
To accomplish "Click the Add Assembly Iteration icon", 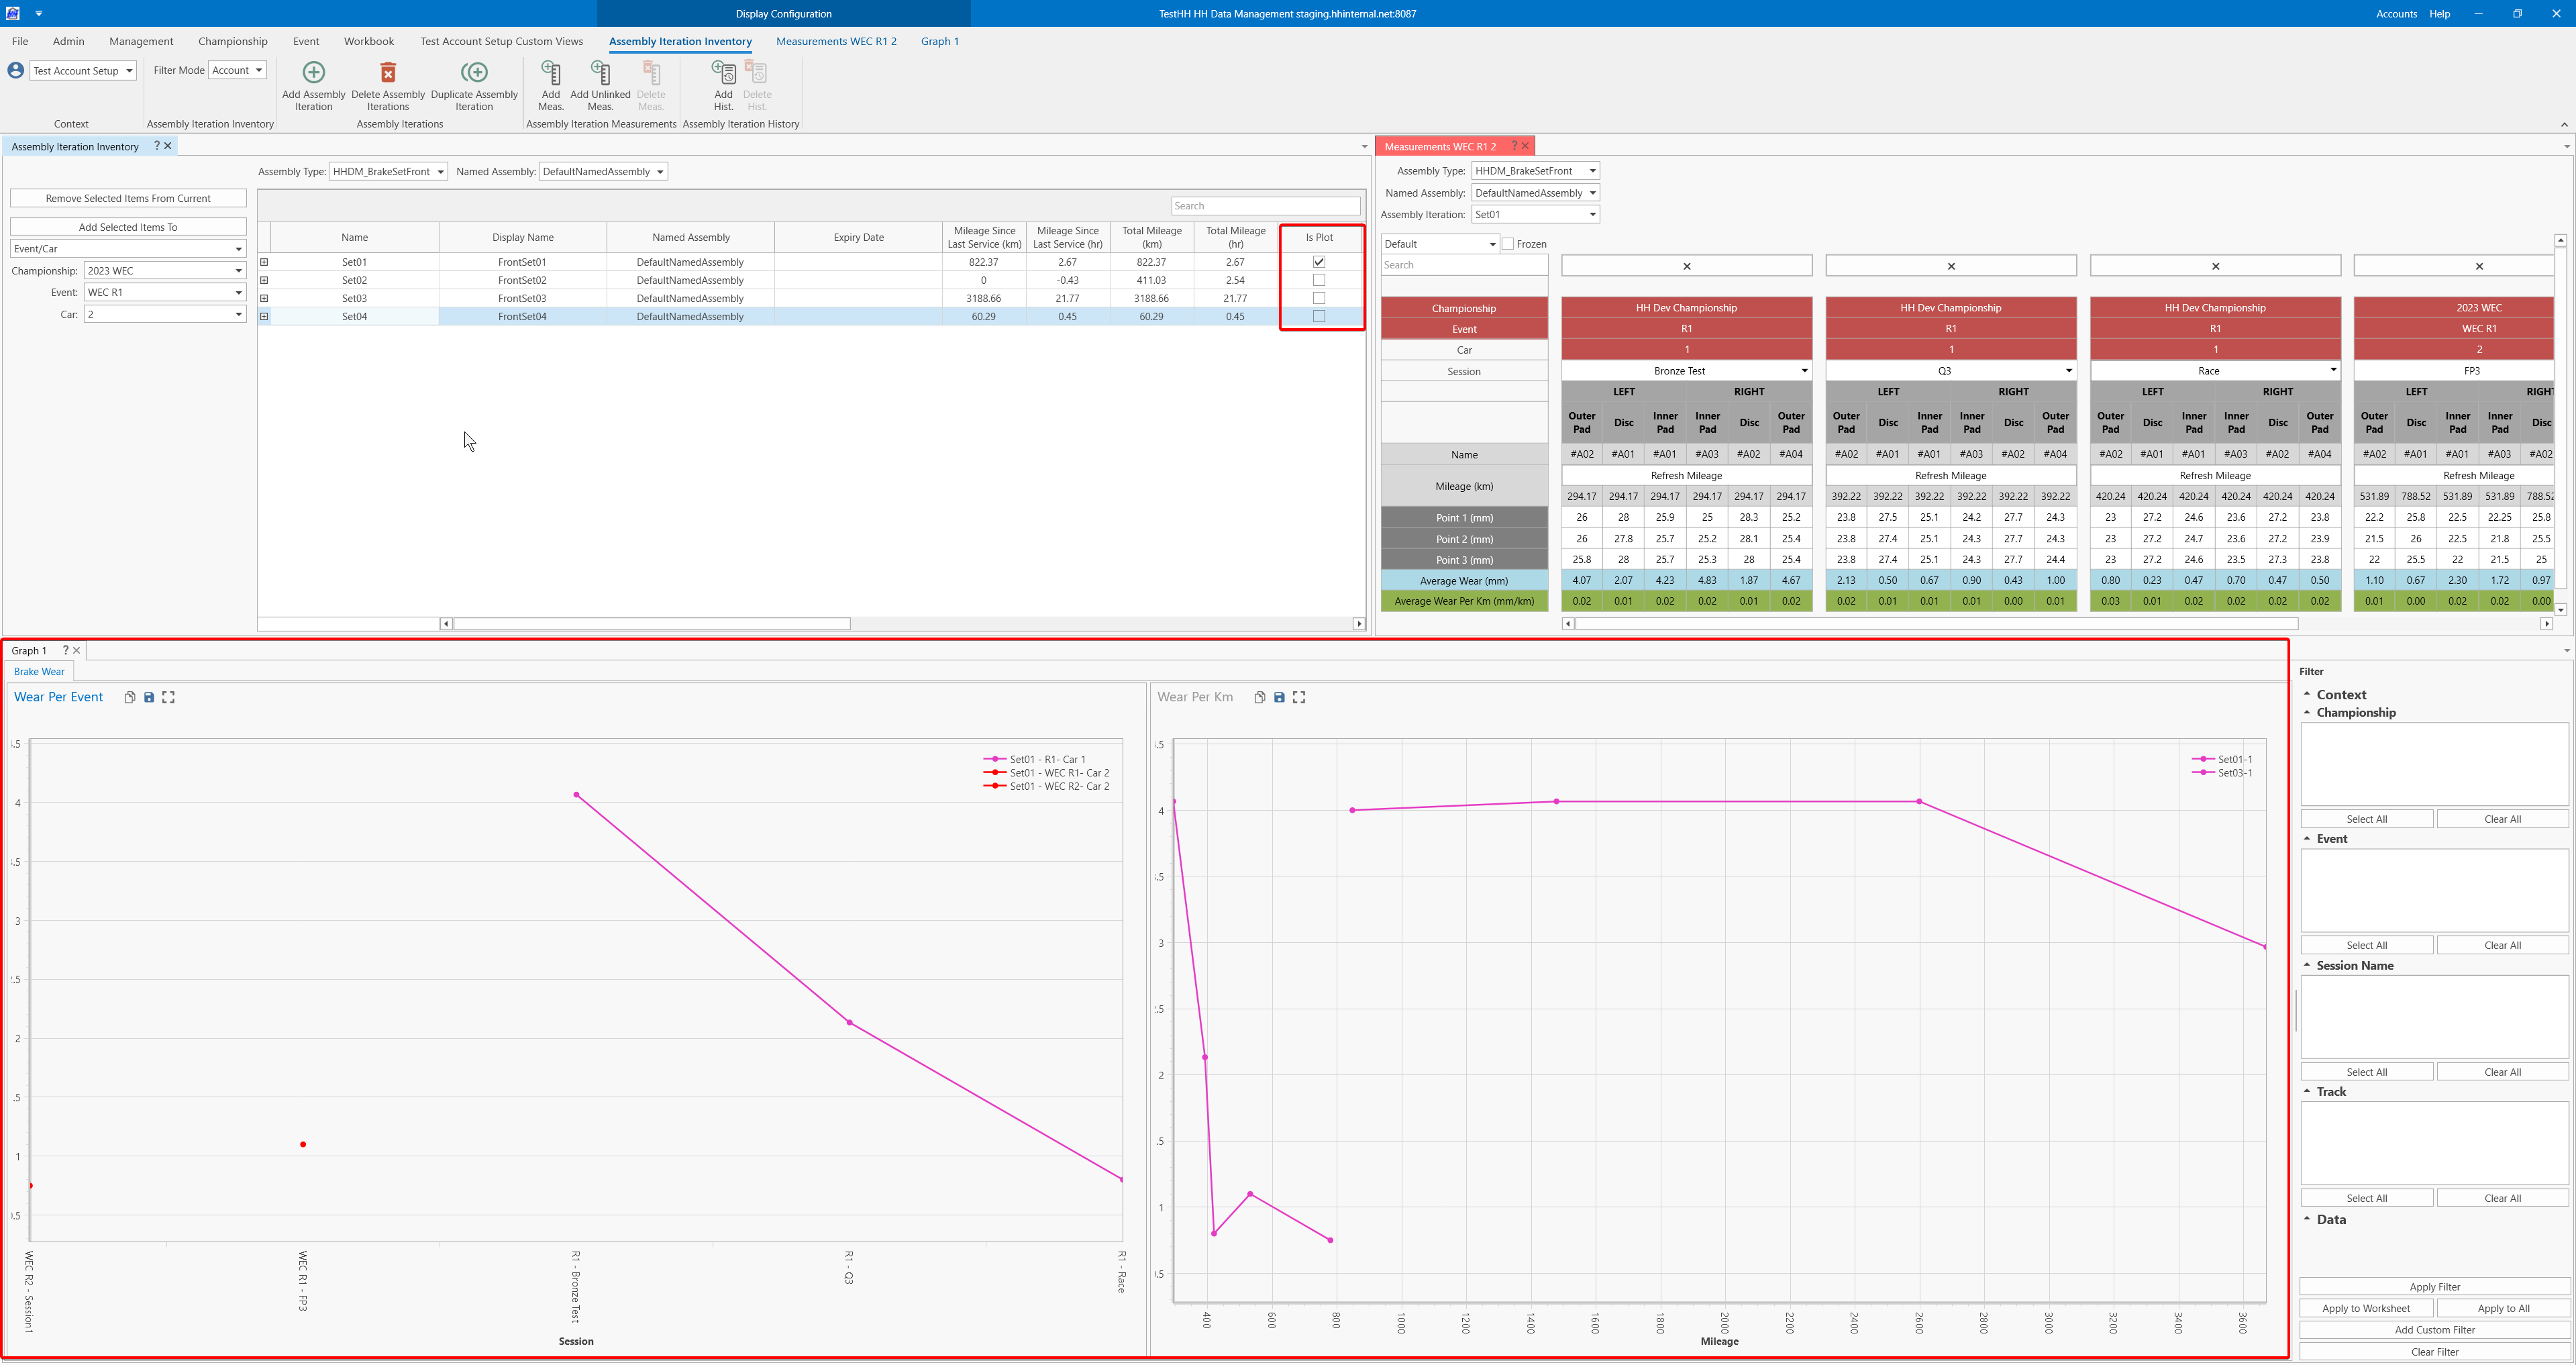I will 313,73.
